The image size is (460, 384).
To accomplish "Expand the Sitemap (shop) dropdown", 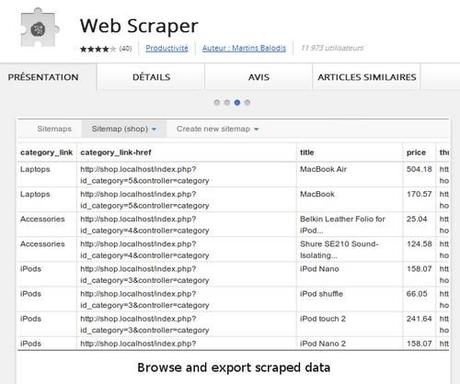I will tap(124, 129).
